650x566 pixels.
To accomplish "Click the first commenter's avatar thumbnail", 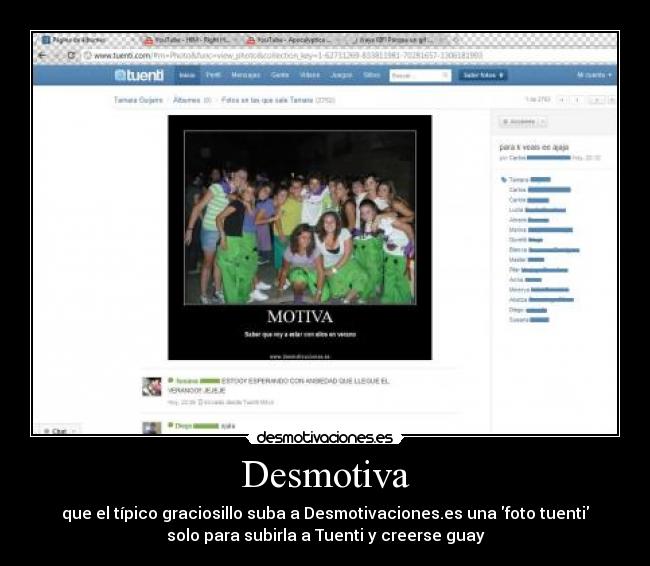I will pos(152,386).
